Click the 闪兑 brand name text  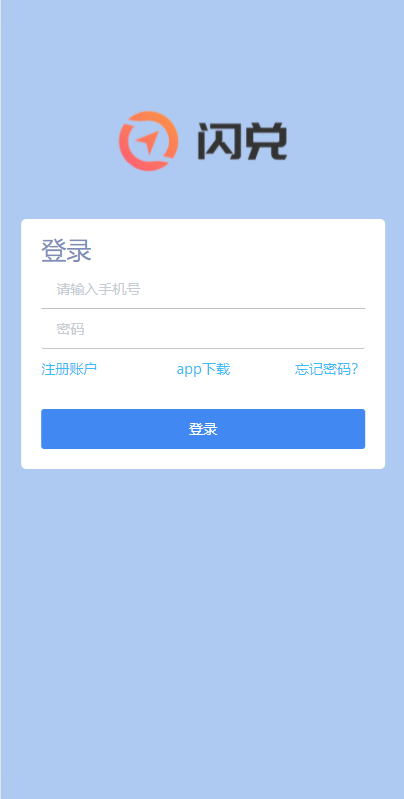pos(243,141)
